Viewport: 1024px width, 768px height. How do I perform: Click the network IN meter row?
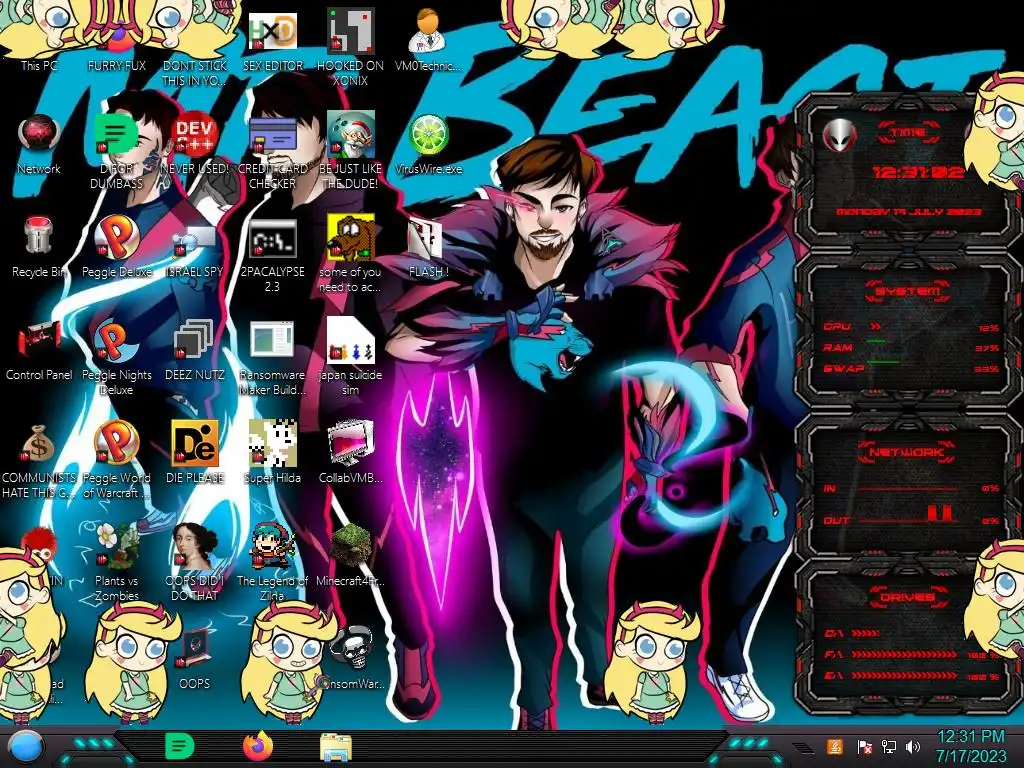coord(910,488)
